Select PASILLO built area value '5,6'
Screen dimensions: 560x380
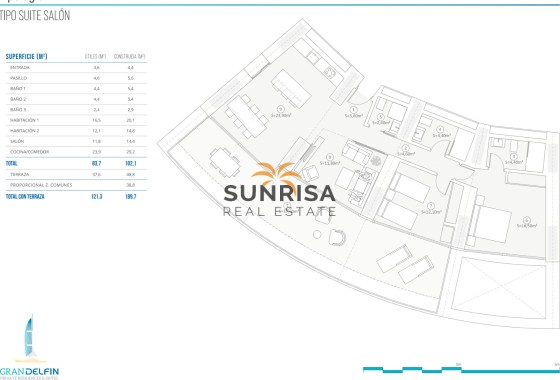(x=131, y=78)
